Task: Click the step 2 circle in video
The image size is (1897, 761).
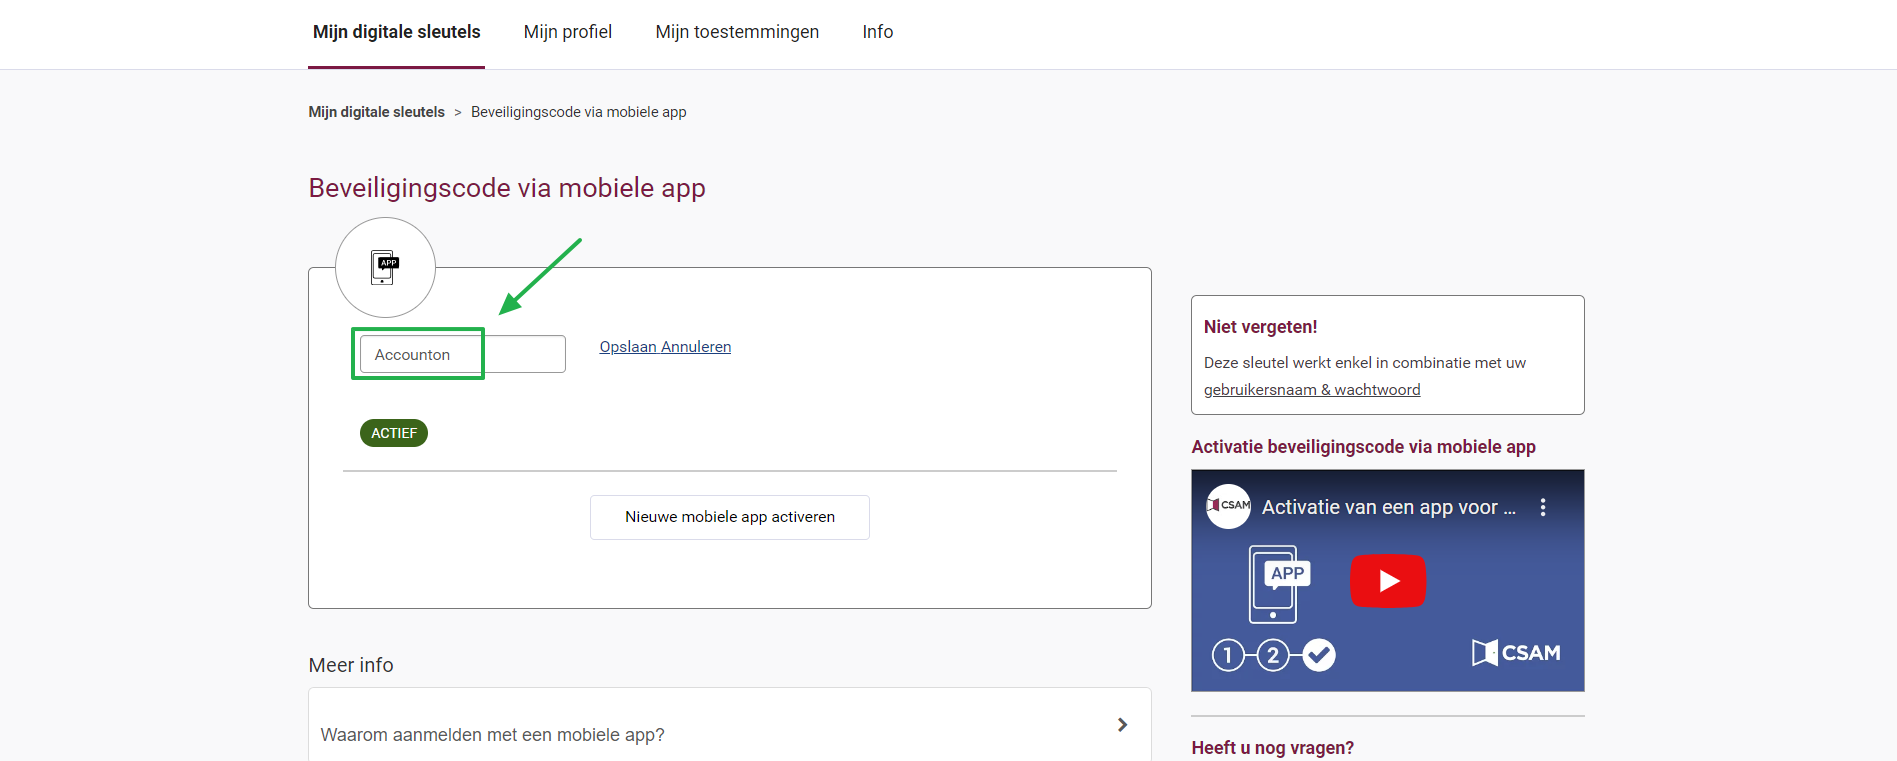Action: click(x=1273, y=655)
